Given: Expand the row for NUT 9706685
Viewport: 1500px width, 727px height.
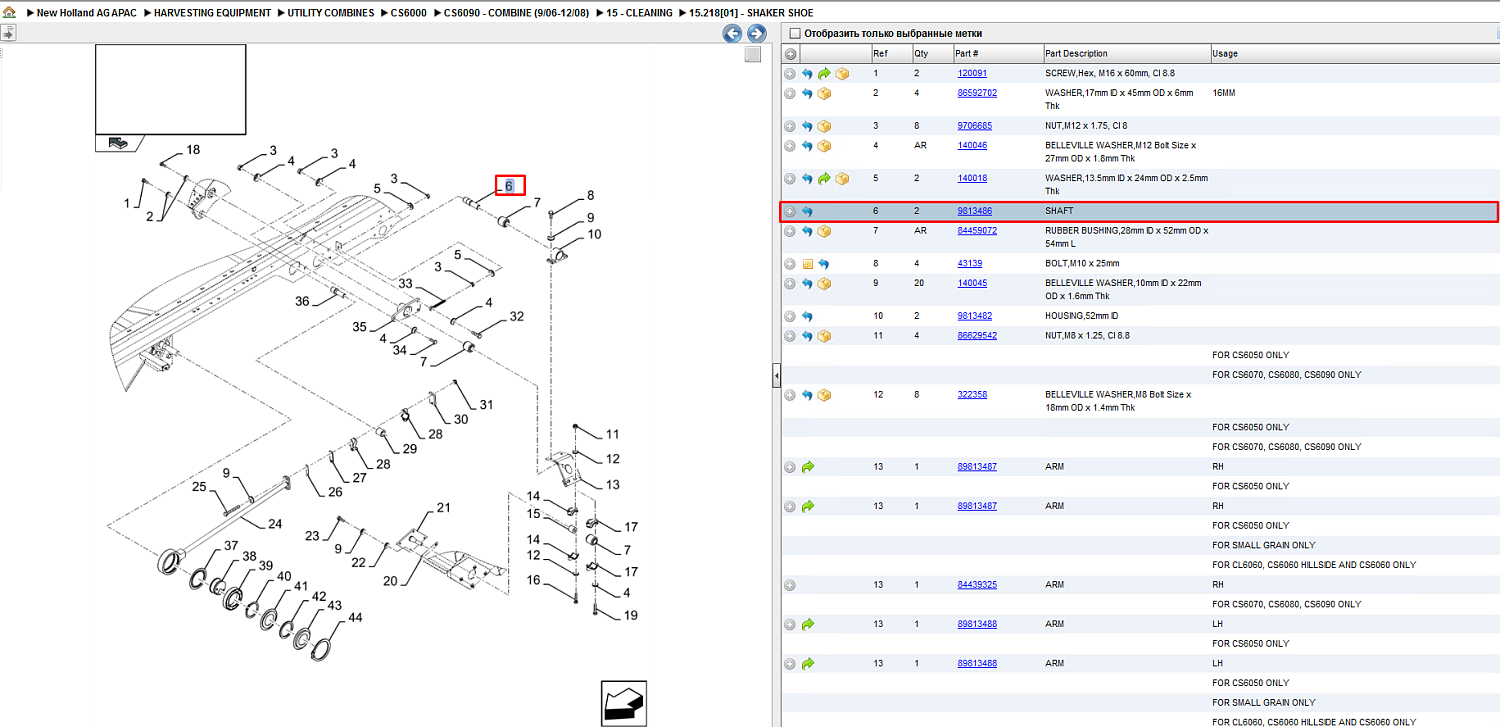Looking at the screenshot, I should pyautogui.click(x=790, y=127).
